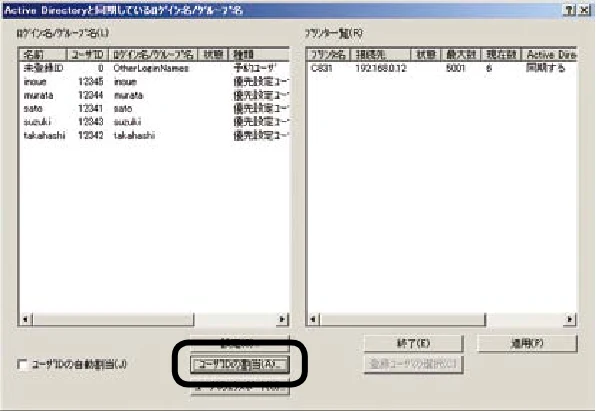Image resolution: width=596 pixels, height=411 pixels.
Task: Click user ID 12342 cell
Action: click(90, 135)
